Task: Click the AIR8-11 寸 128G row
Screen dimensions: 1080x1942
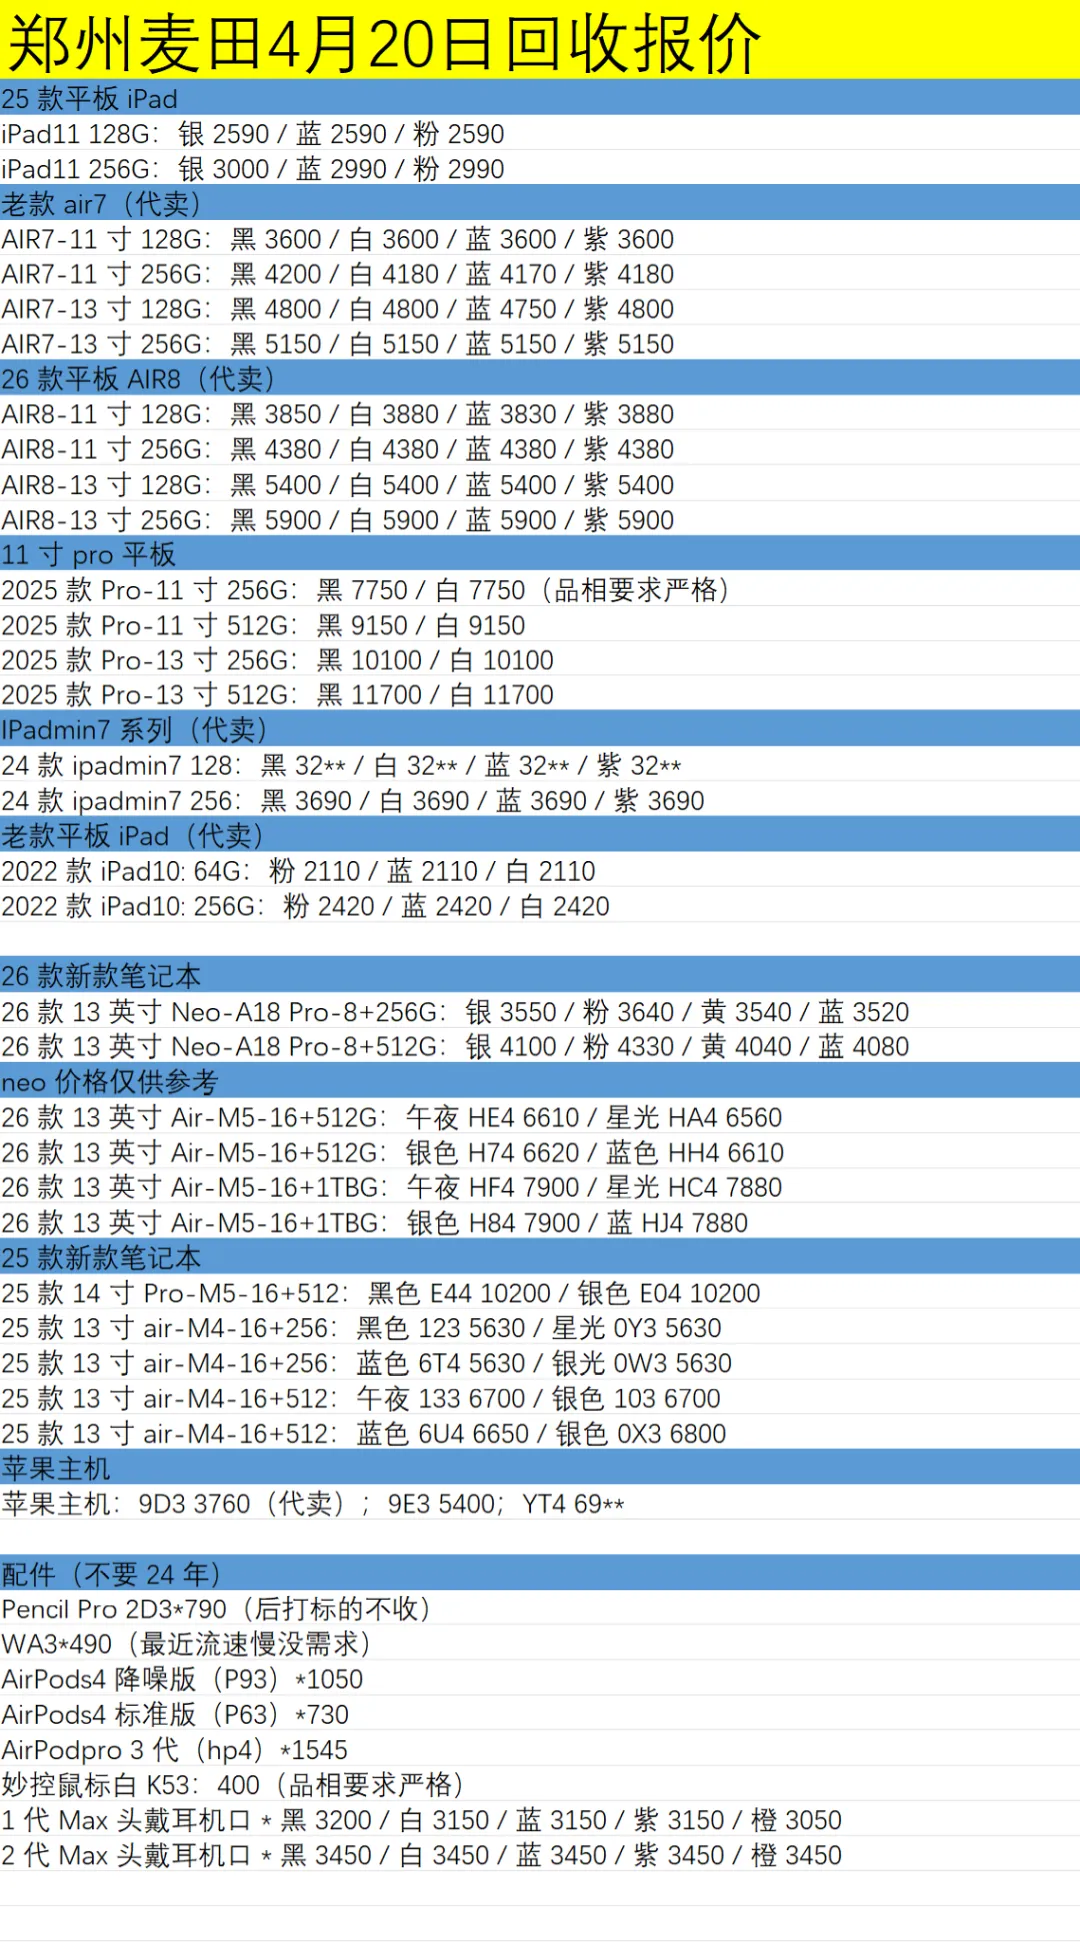Action: coord(540,413)
